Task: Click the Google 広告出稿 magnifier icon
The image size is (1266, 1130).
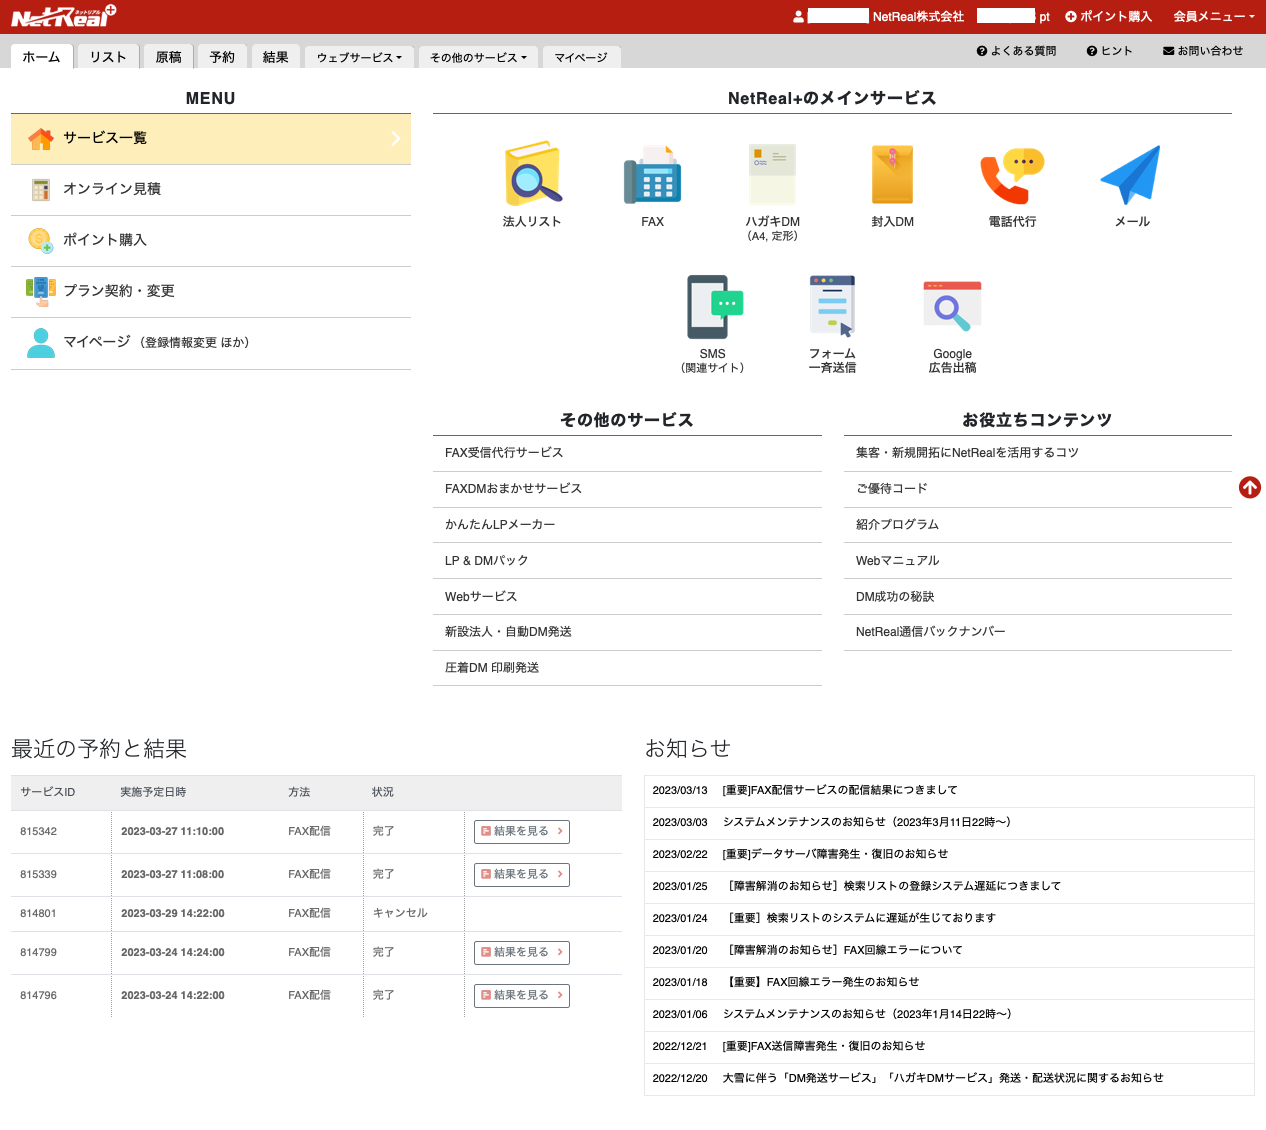Action: point(952,306)
